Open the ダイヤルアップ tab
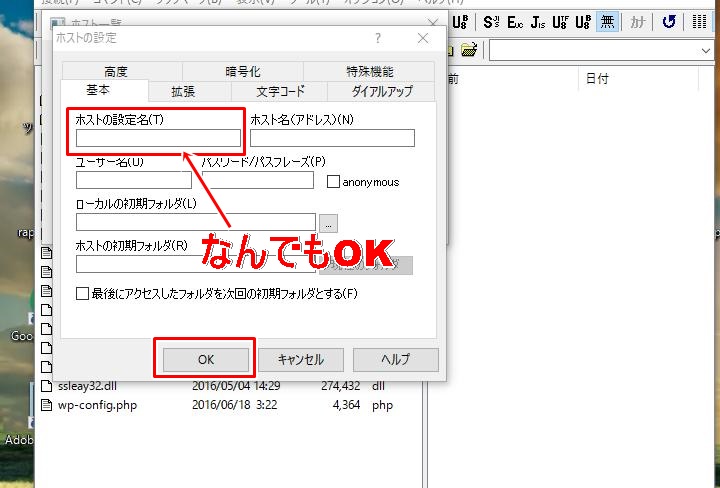Screen dimensions: 720x488 pos(382,91)
